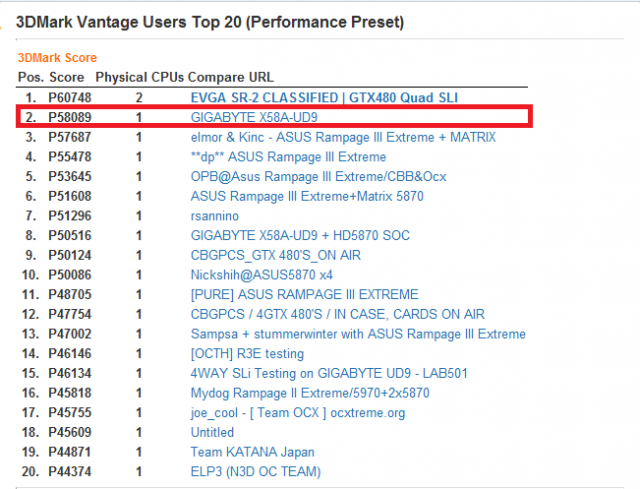
Task: Select score P50516 in row 8
Action: click(70, 236)
